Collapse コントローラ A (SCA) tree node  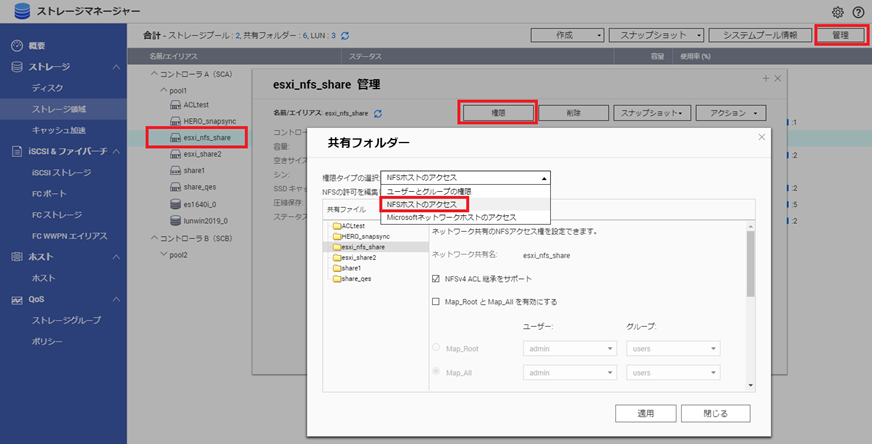154,74
